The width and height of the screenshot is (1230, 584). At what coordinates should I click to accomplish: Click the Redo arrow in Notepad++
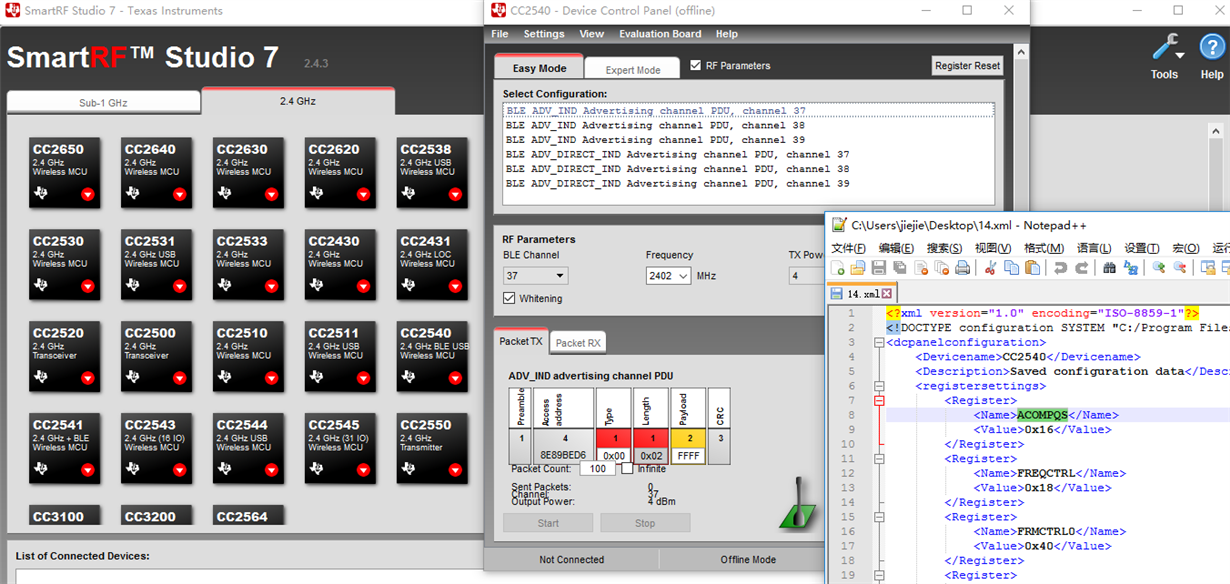pyautogui.click(x=1081, y=268)
